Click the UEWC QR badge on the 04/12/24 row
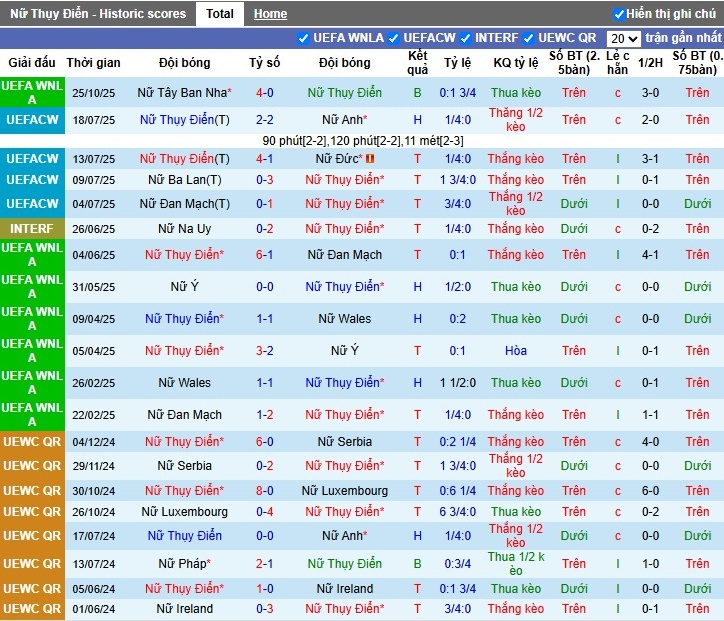 coord(32,442)
